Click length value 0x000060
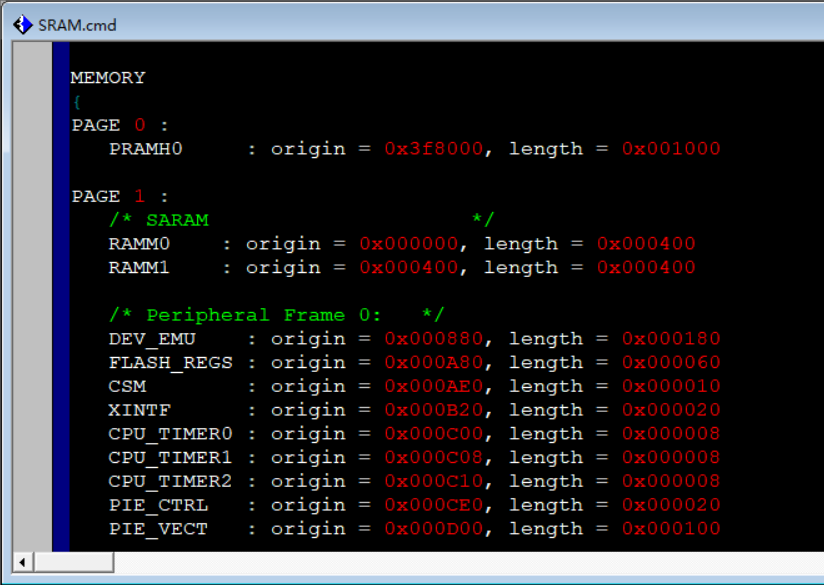 pos(671,363)
